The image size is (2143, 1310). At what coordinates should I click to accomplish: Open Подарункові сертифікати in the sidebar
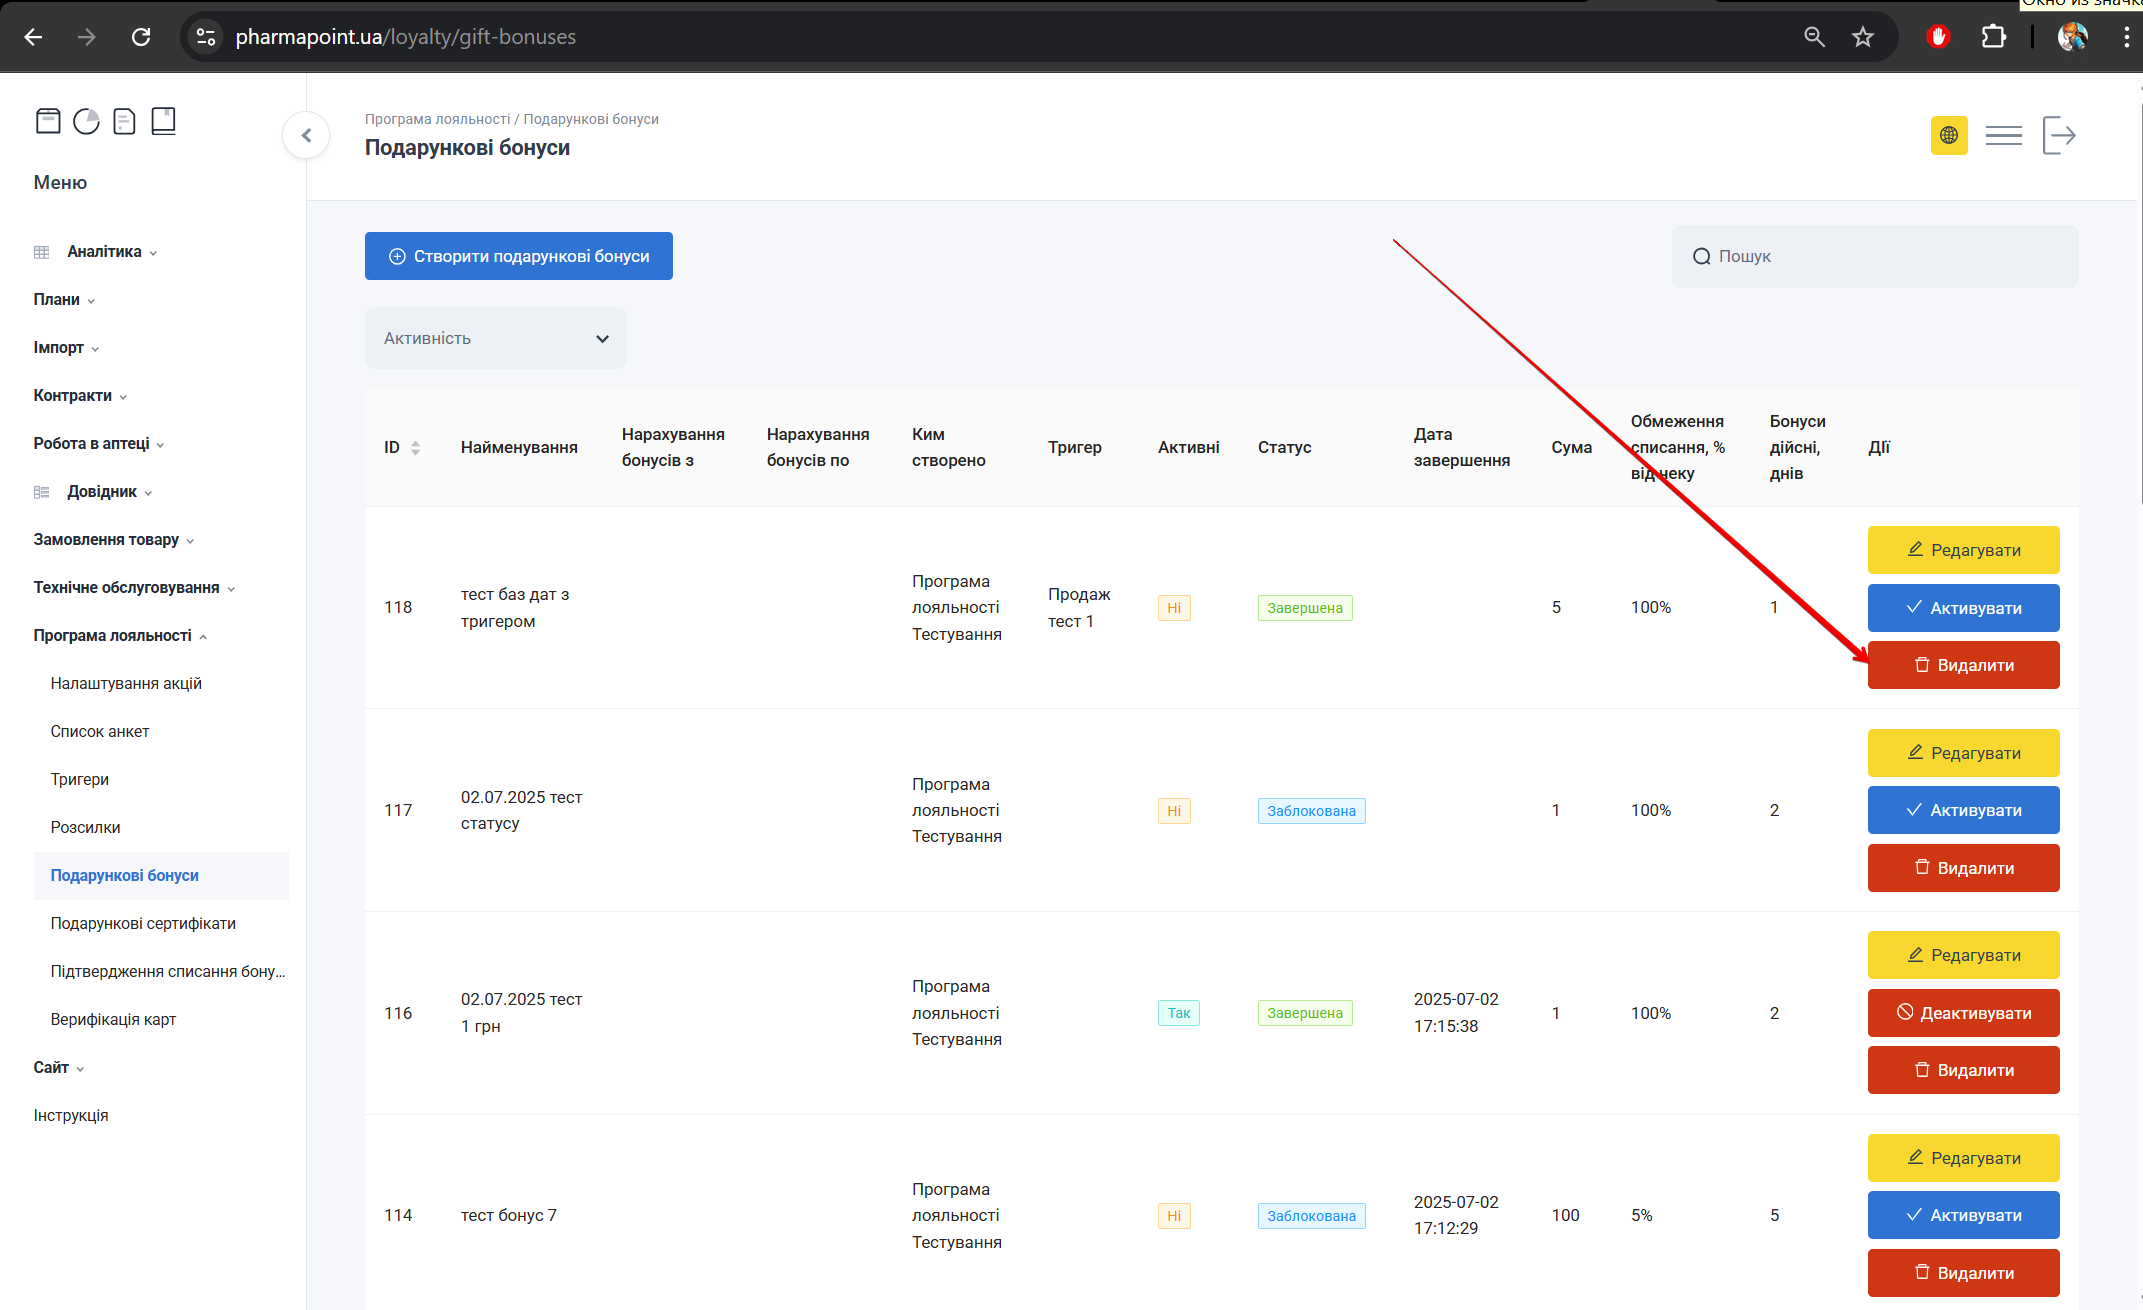143,923
